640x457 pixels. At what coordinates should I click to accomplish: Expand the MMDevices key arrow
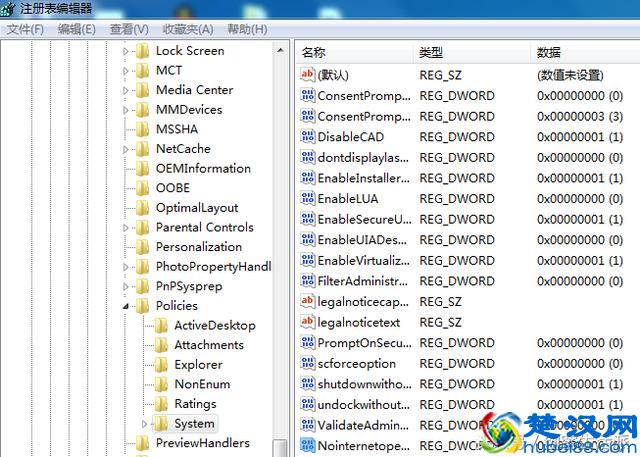(x=126, y=110)
